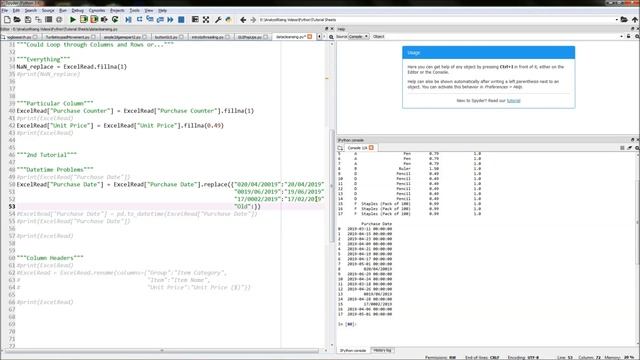Run file with the green play button
The image size is (640, 360).
click(x=73, y=19)
